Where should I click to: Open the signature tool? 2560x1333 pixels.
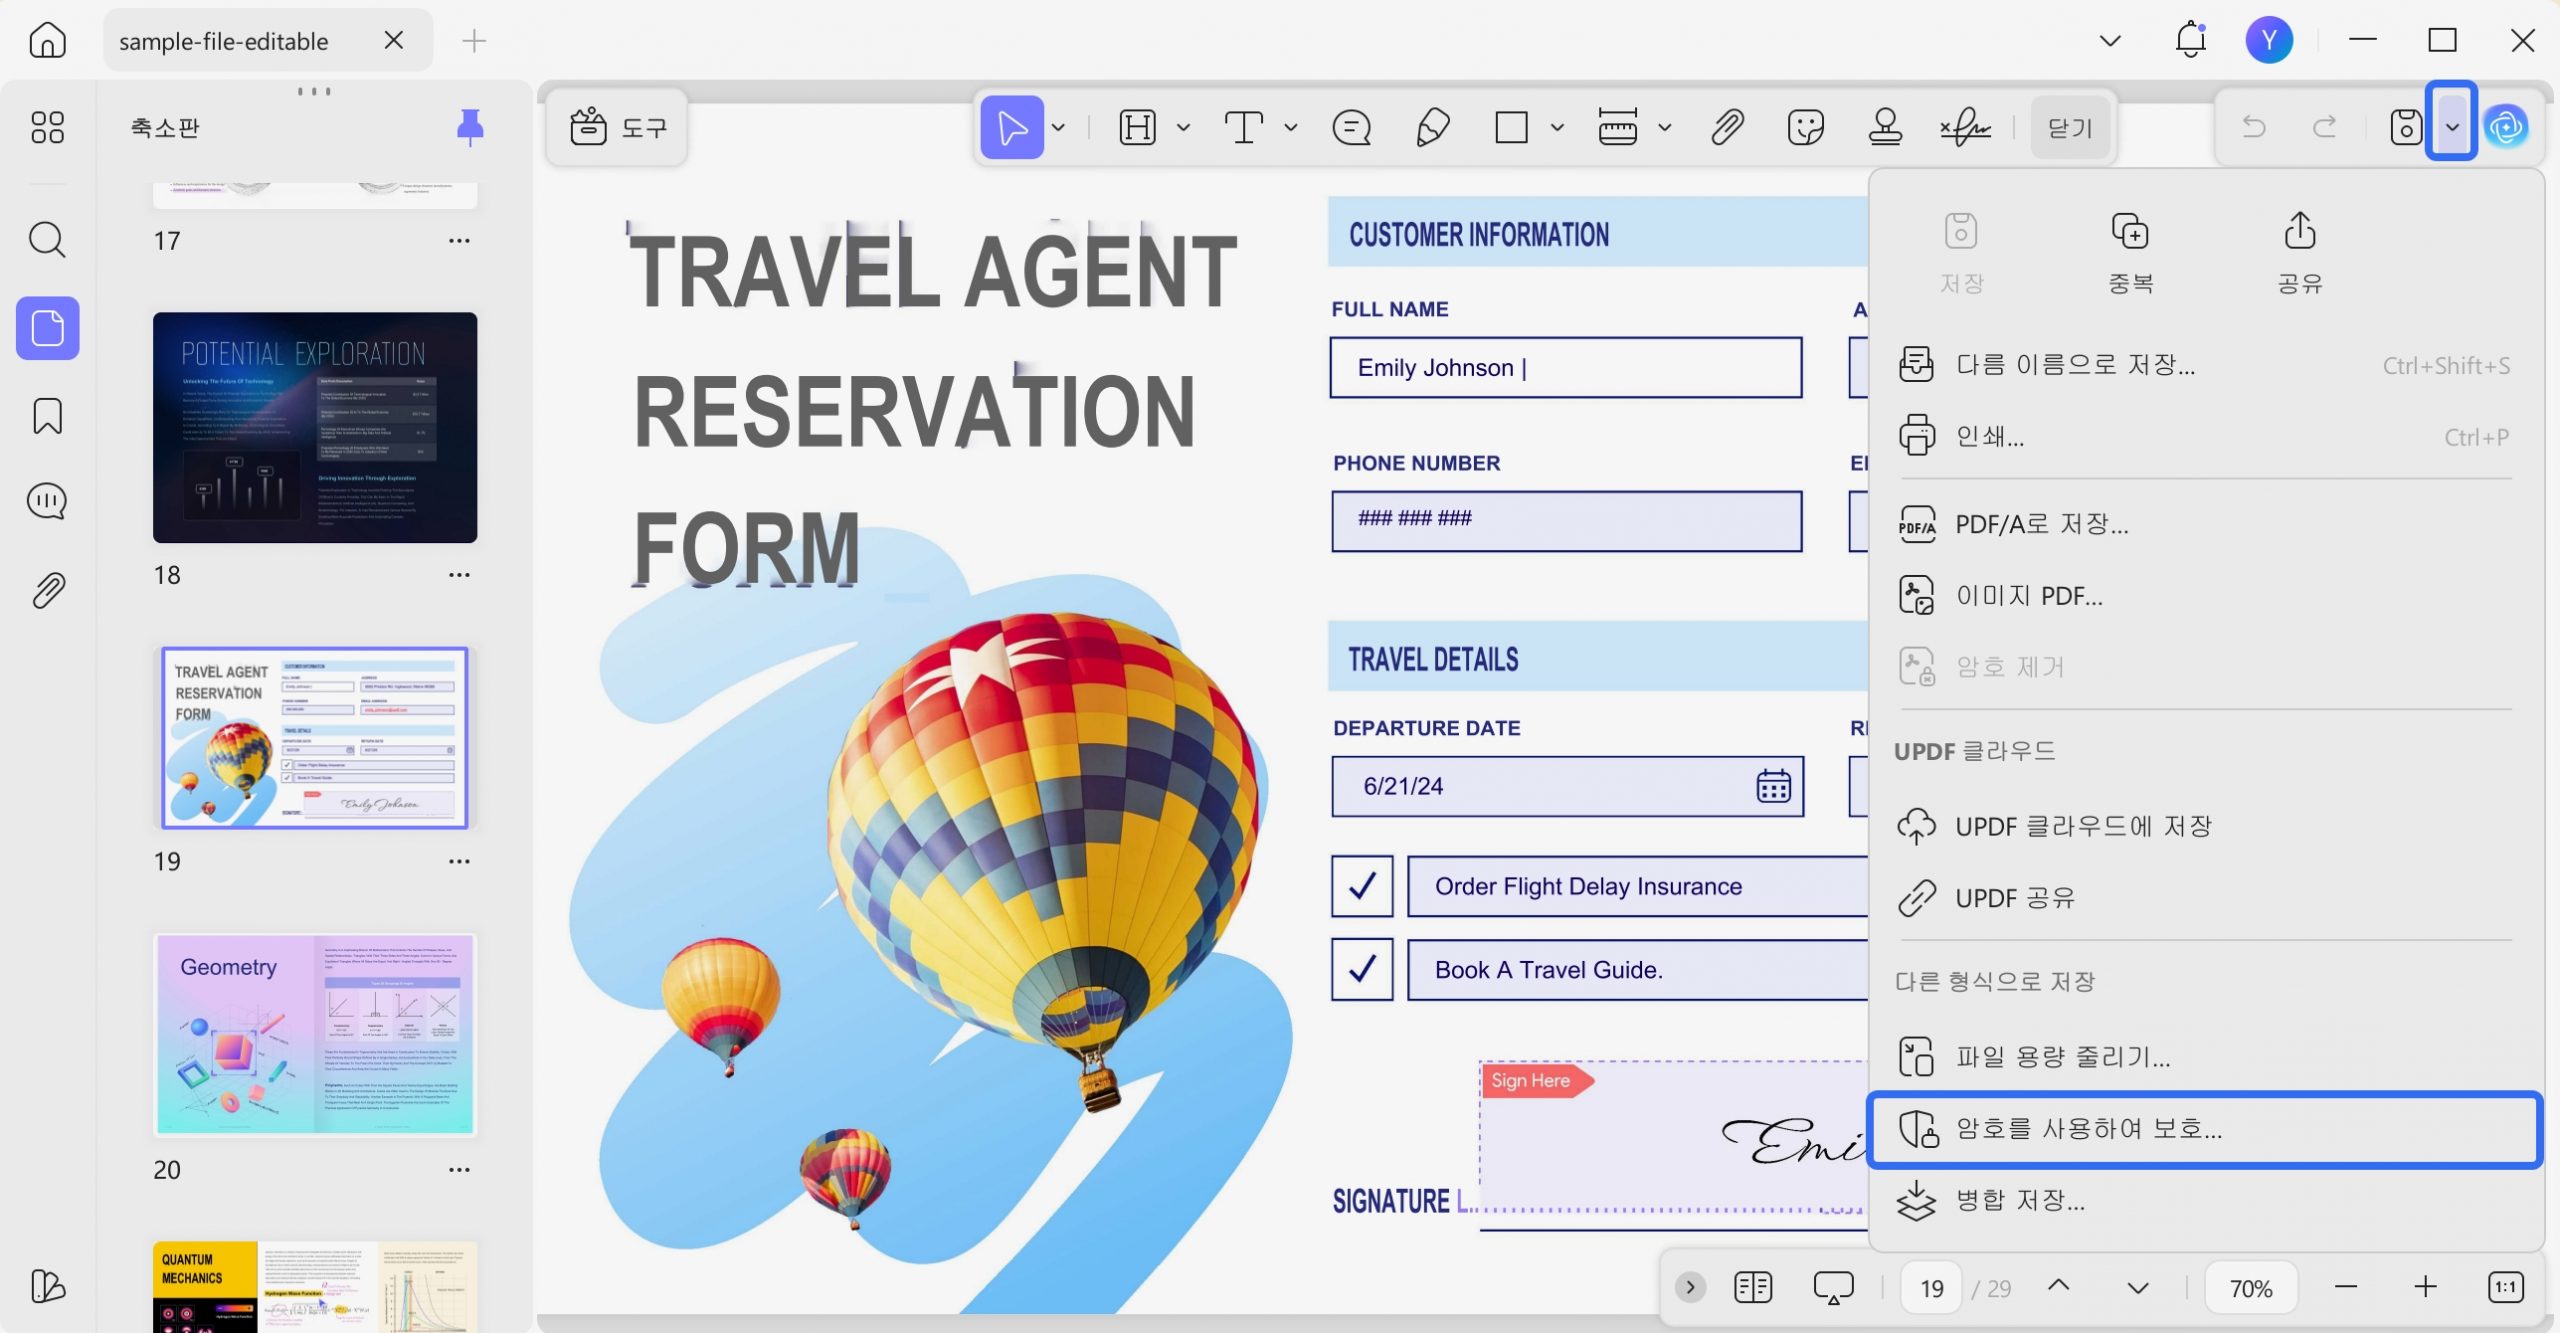[x=1965, y=128]
